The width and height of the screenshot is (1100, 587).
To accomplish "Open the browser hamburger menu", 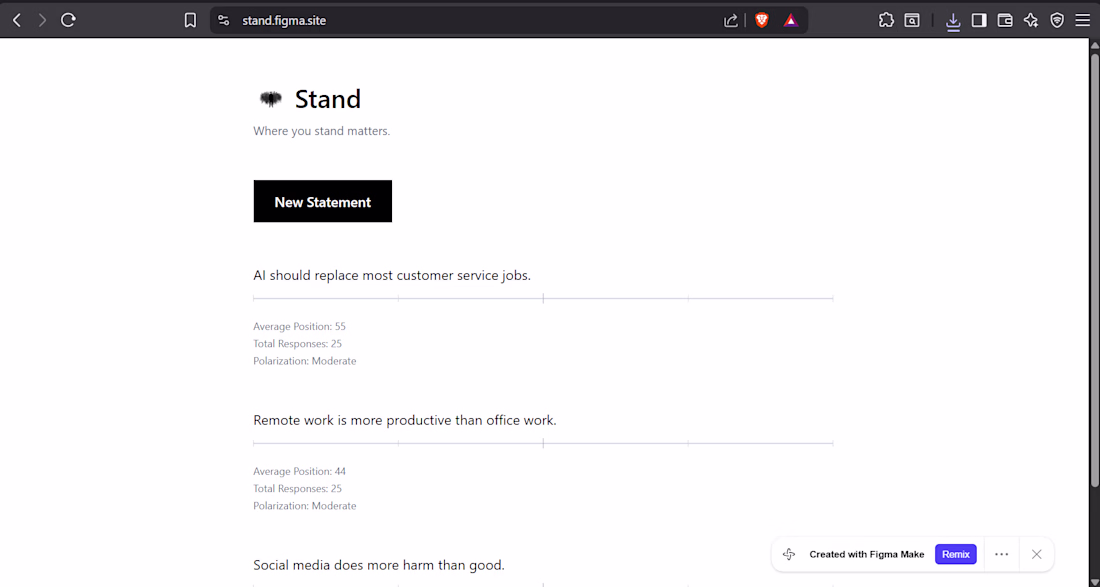I will tap(1082, 20).
